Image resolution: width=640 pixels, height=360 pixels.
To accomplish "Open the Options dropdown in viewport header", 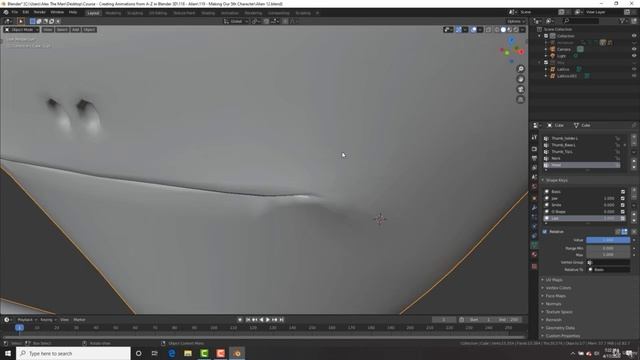I will click(516, 21).
